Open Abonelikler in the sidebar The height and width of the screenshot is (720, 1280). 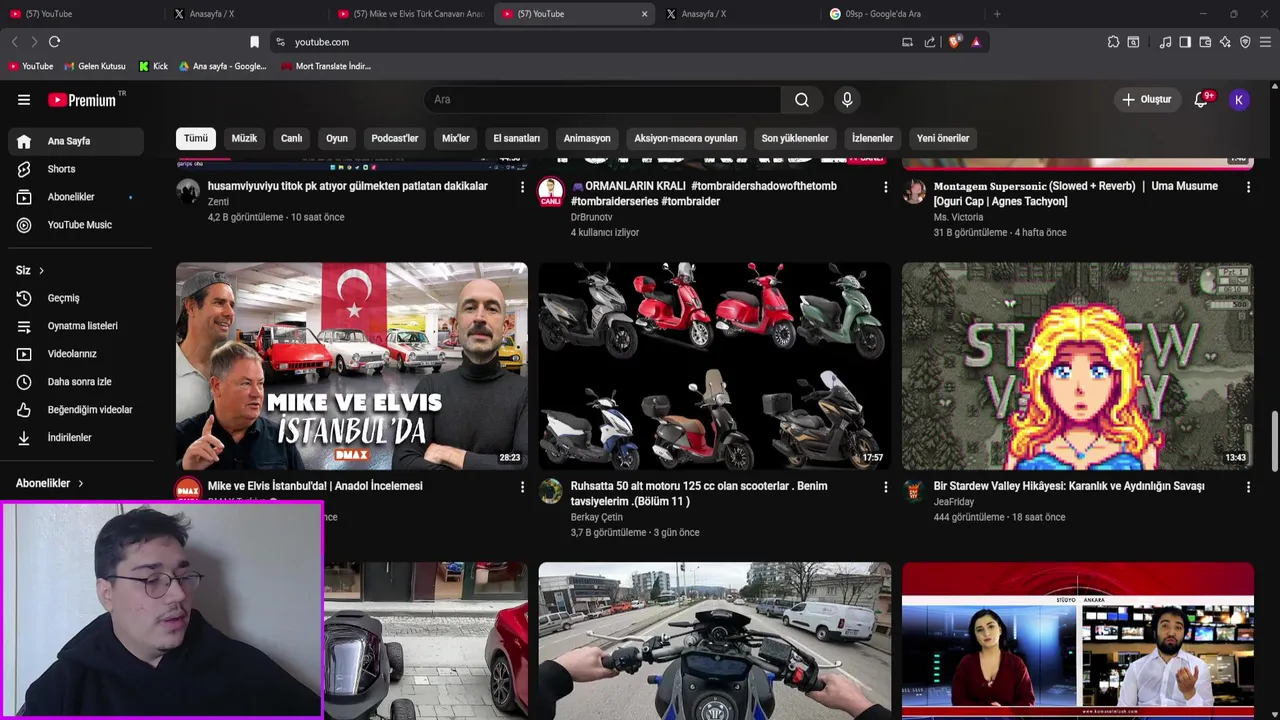click(77, 197)
